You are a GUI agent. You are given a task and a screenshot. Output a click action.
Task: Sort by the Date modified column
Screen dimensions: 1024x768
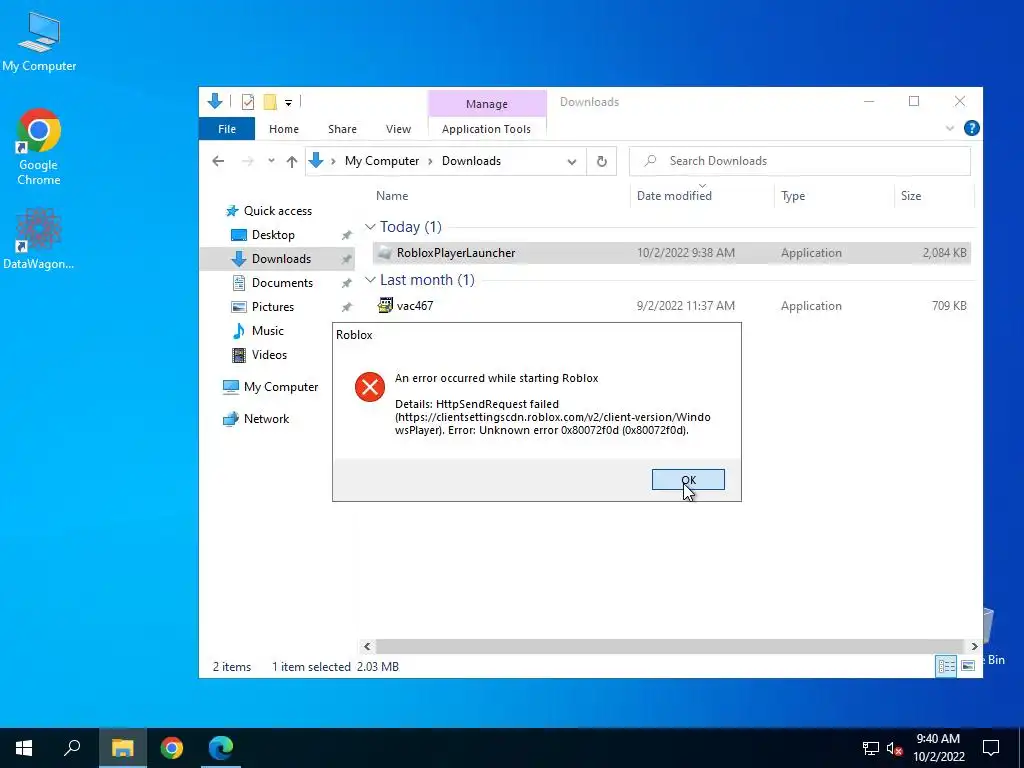coord(674,195)
